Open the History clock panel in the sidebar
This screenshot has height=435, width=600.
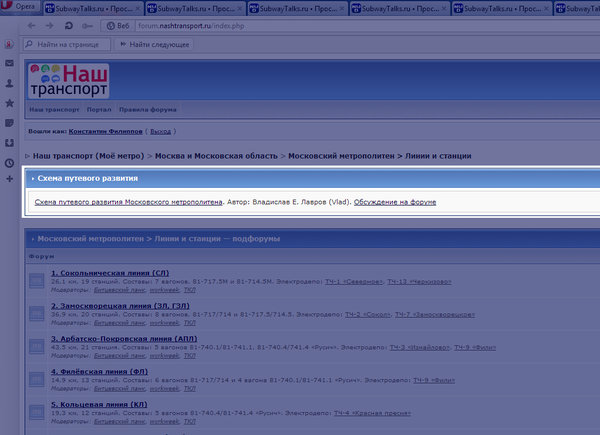click(x=9, y=162)
